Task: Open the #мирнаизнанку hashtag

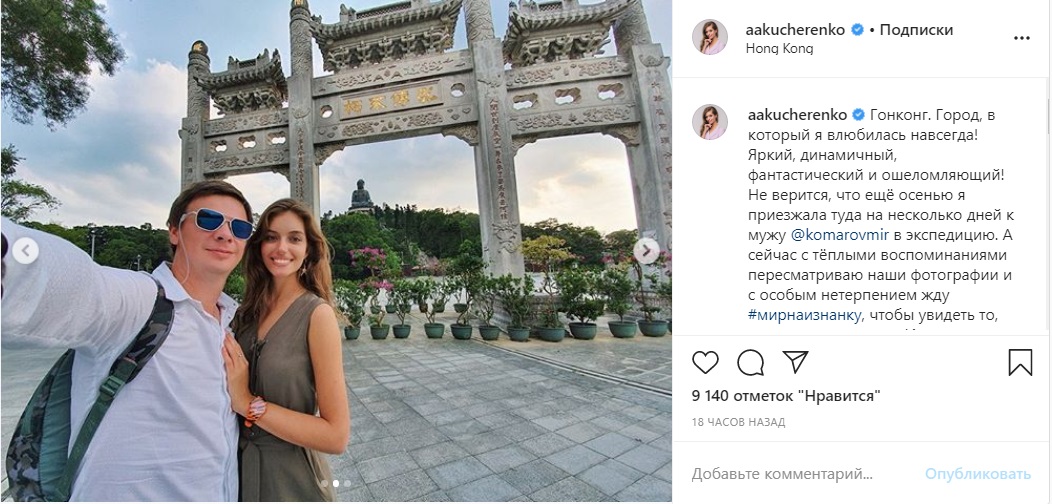Action: [x=805, y=315]
